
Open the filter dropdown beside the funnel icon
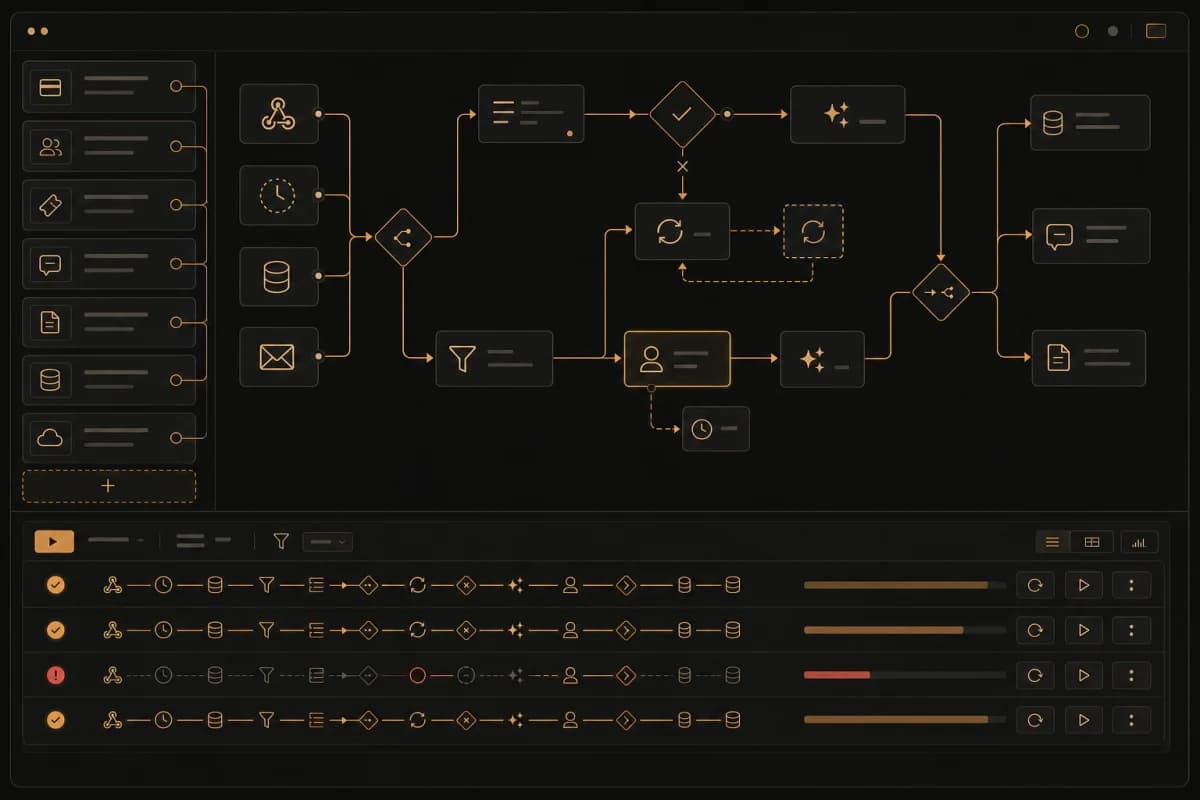coord(327,541)
